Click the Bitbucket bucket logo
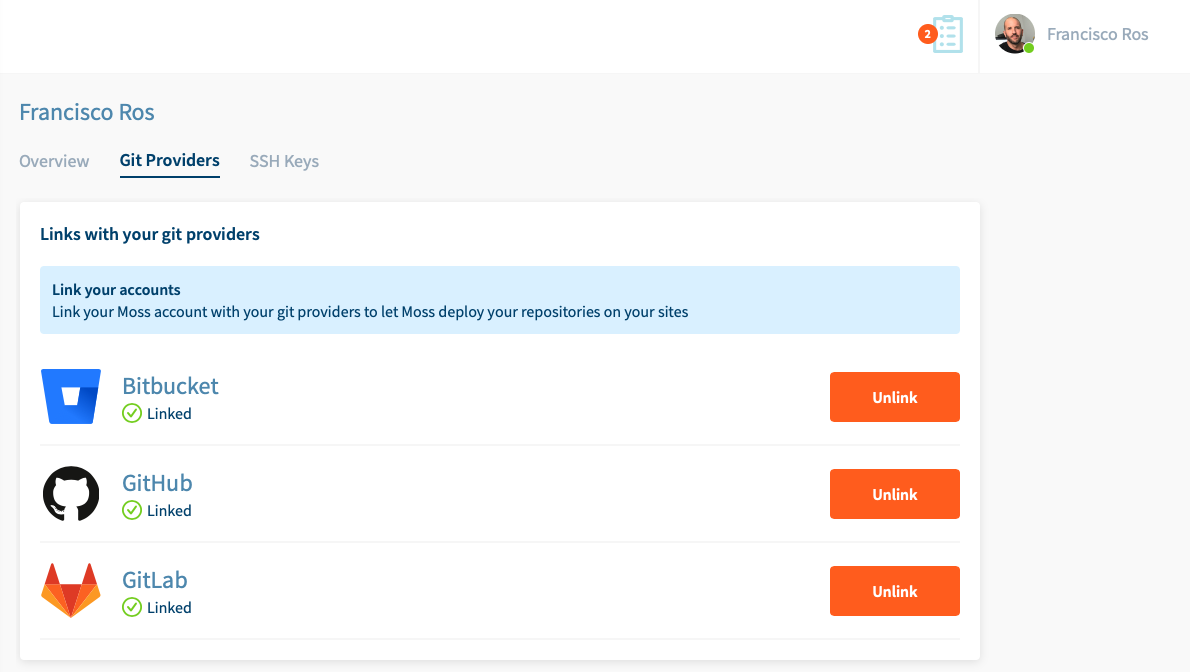 click(x=71, y=396)
